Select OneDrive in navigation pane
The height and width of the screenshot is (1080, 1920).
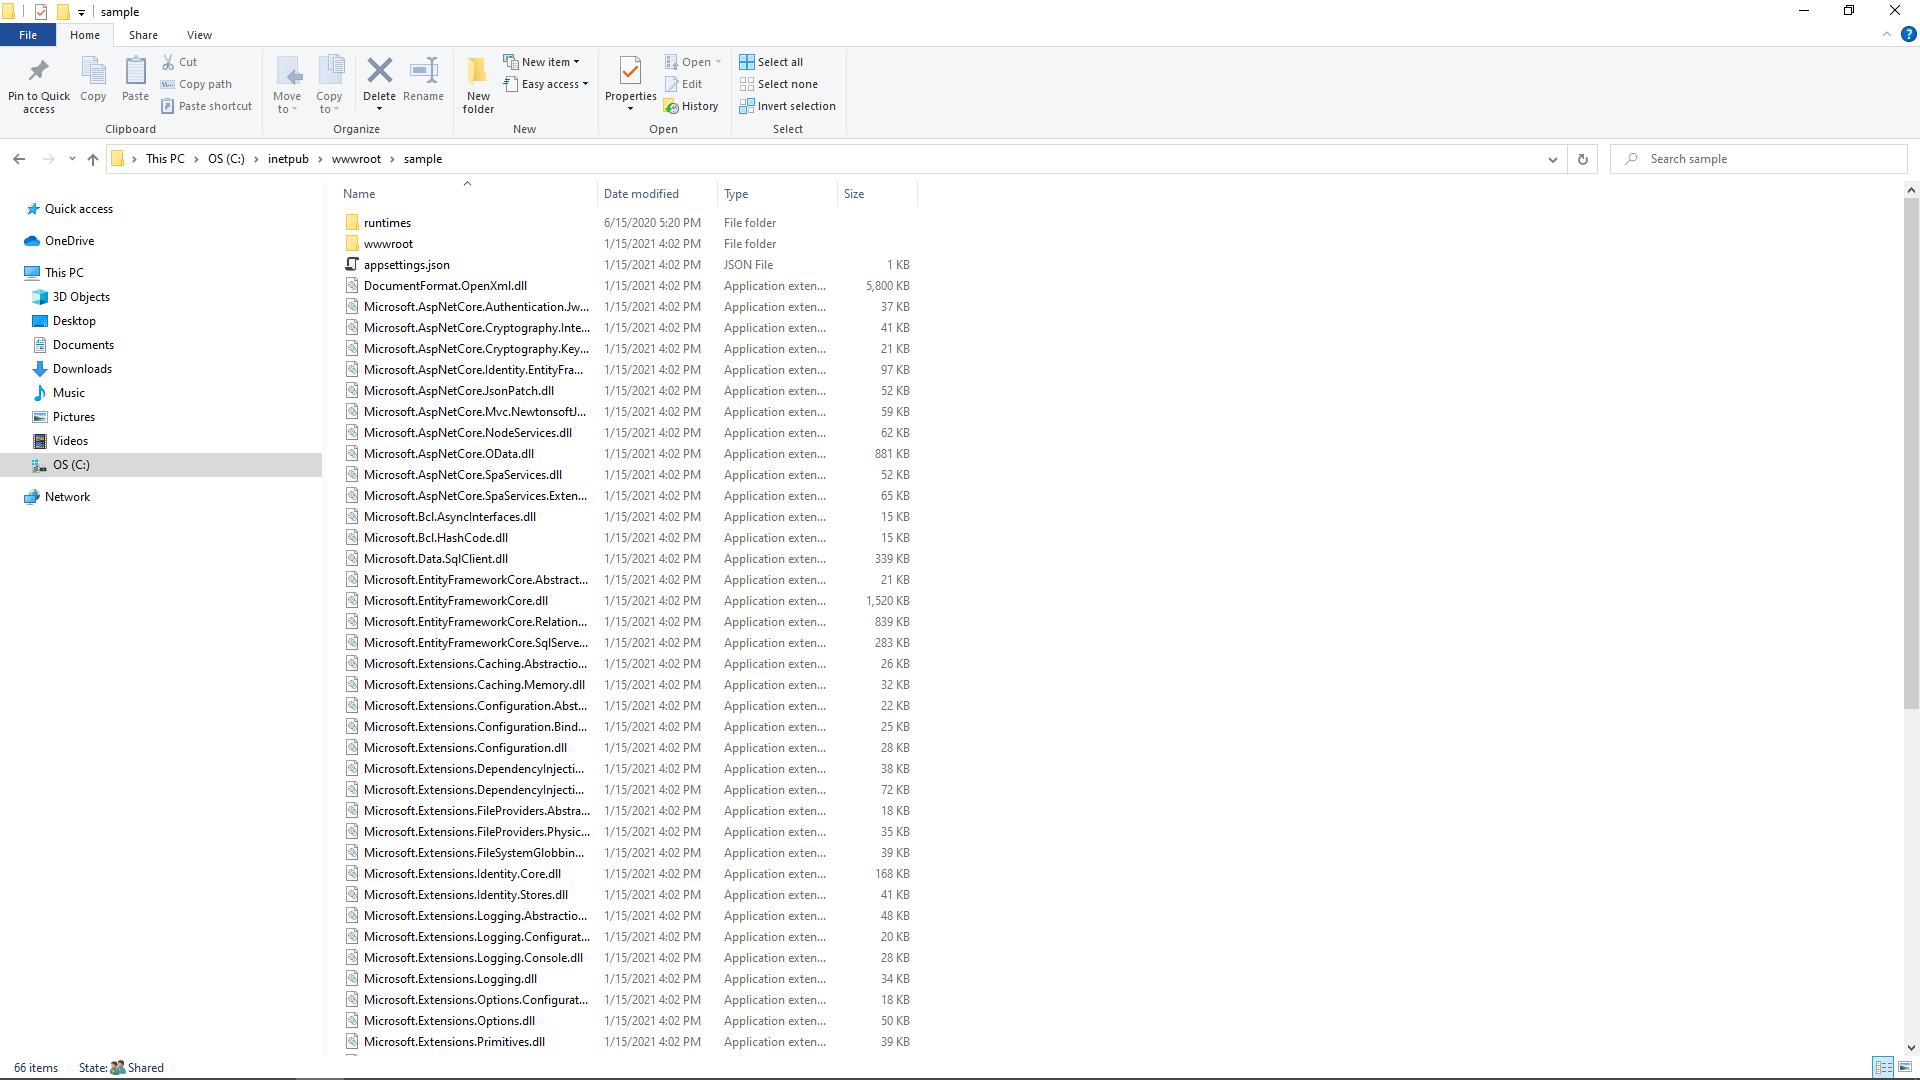coord(69,241)
